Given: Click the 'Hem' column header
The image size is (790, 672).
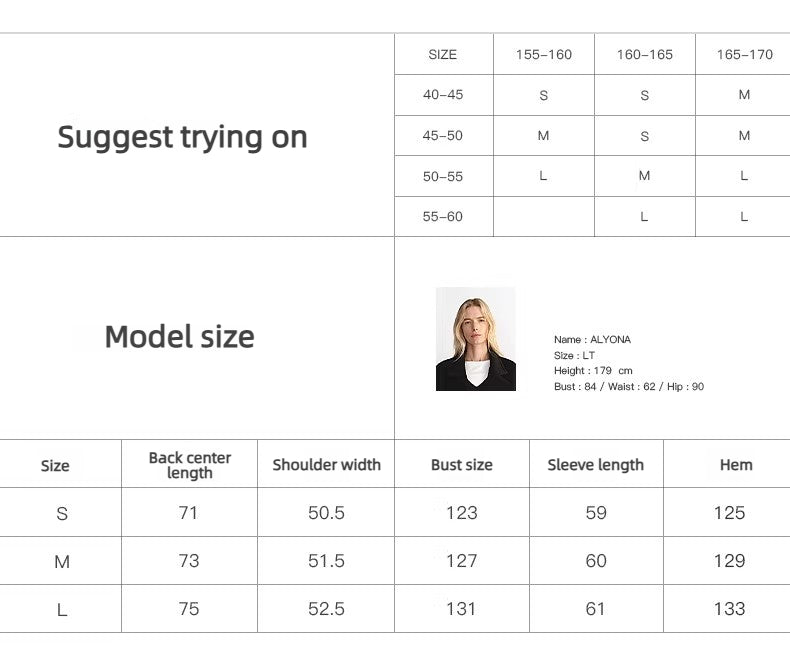Looking at the screenshot, I should coord(736,465).
